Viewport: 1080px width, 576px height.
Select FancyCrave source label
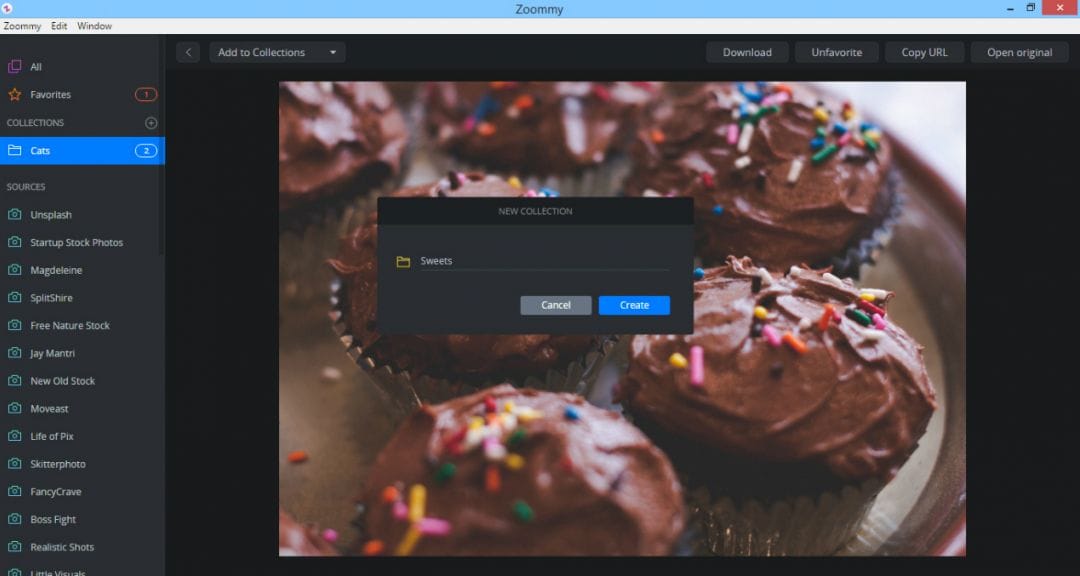pyautogui.click(x=56, y=491)
